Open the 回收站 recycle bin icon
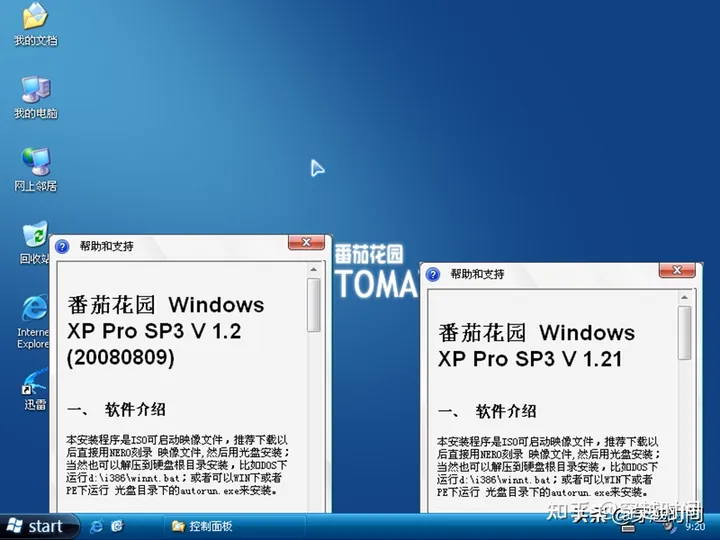The height and width of the screenshot is (540, 720). (35, 242)
